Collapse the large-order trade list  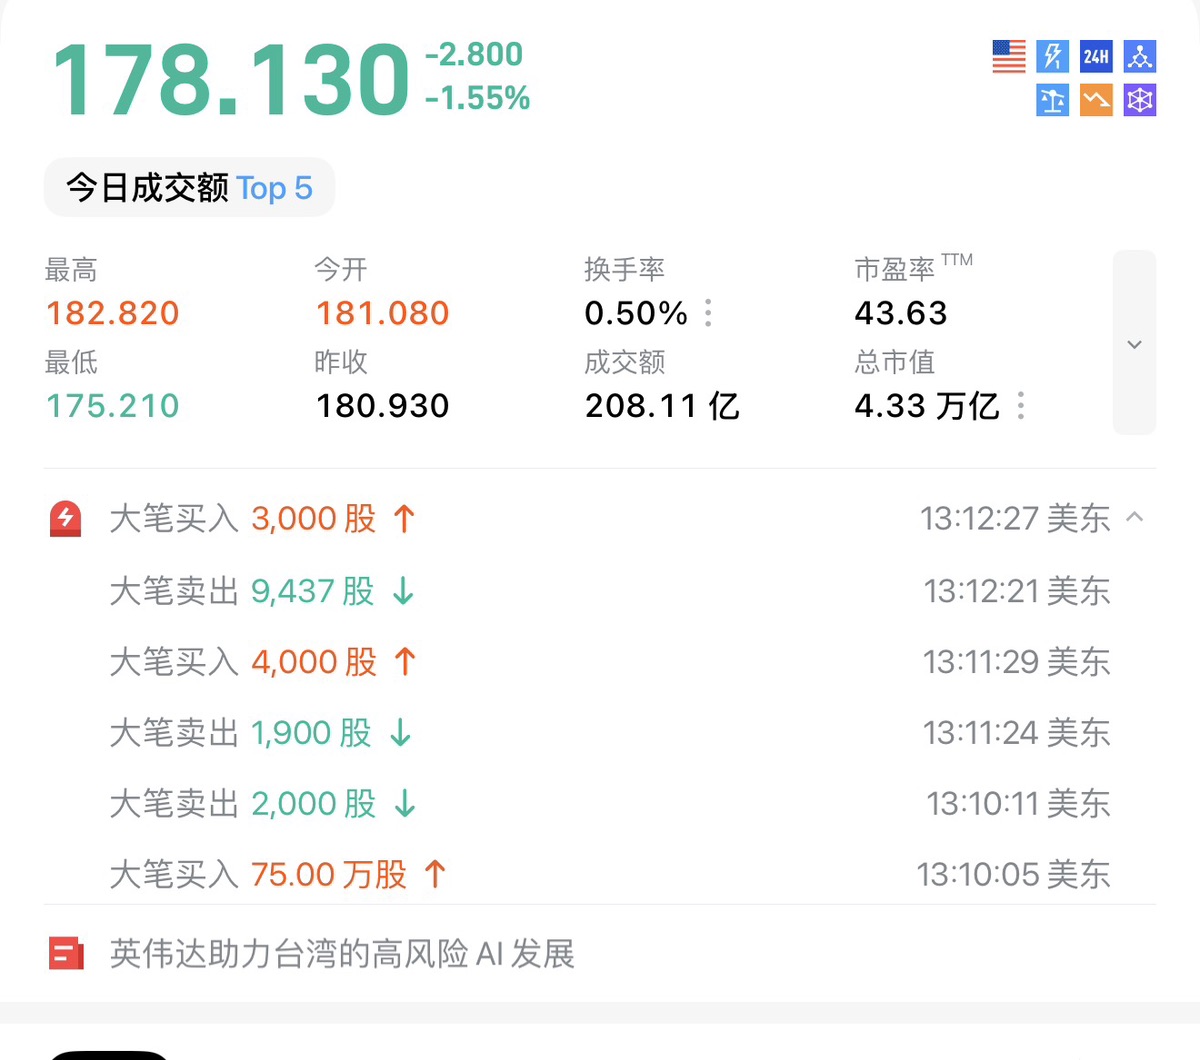click(1135, 517)
